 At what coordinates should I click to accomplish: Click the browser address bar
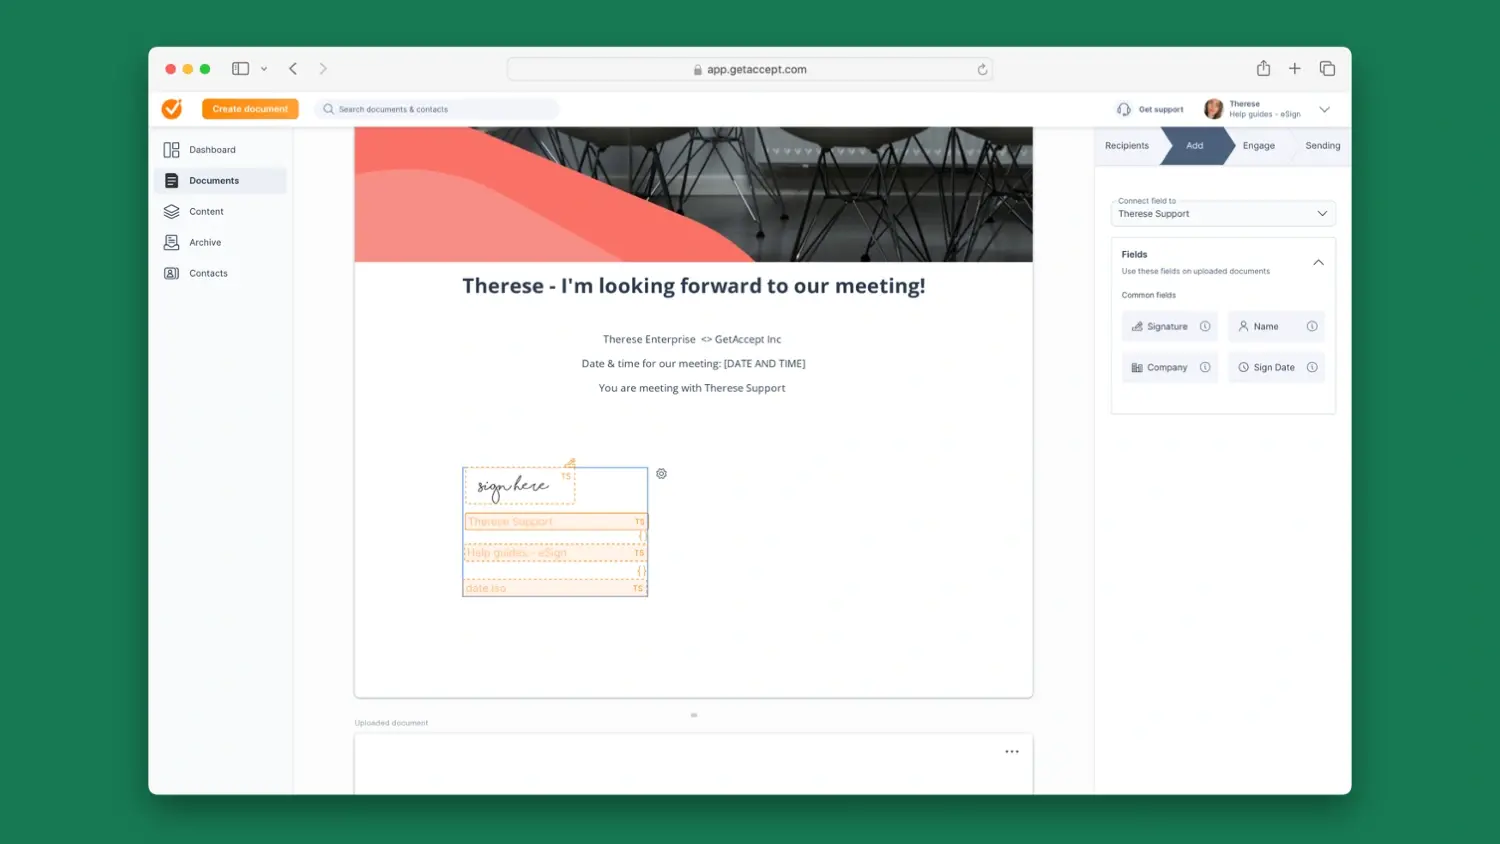750,69
